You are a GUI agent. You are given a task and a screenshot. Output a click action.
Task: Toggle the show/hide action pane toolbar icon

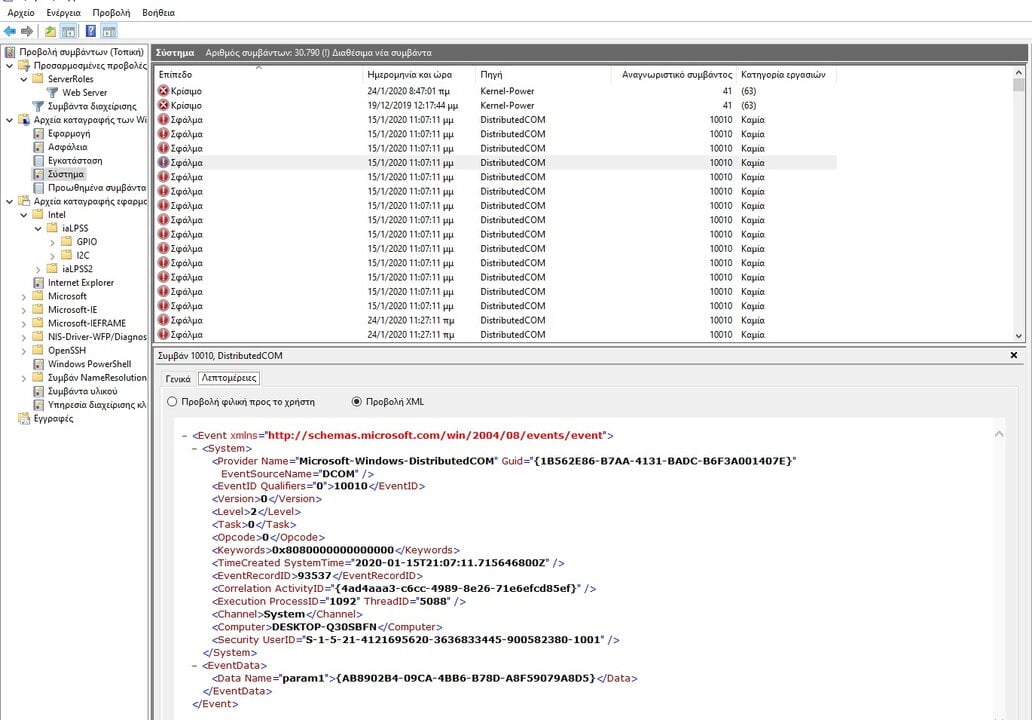(109, 32)
